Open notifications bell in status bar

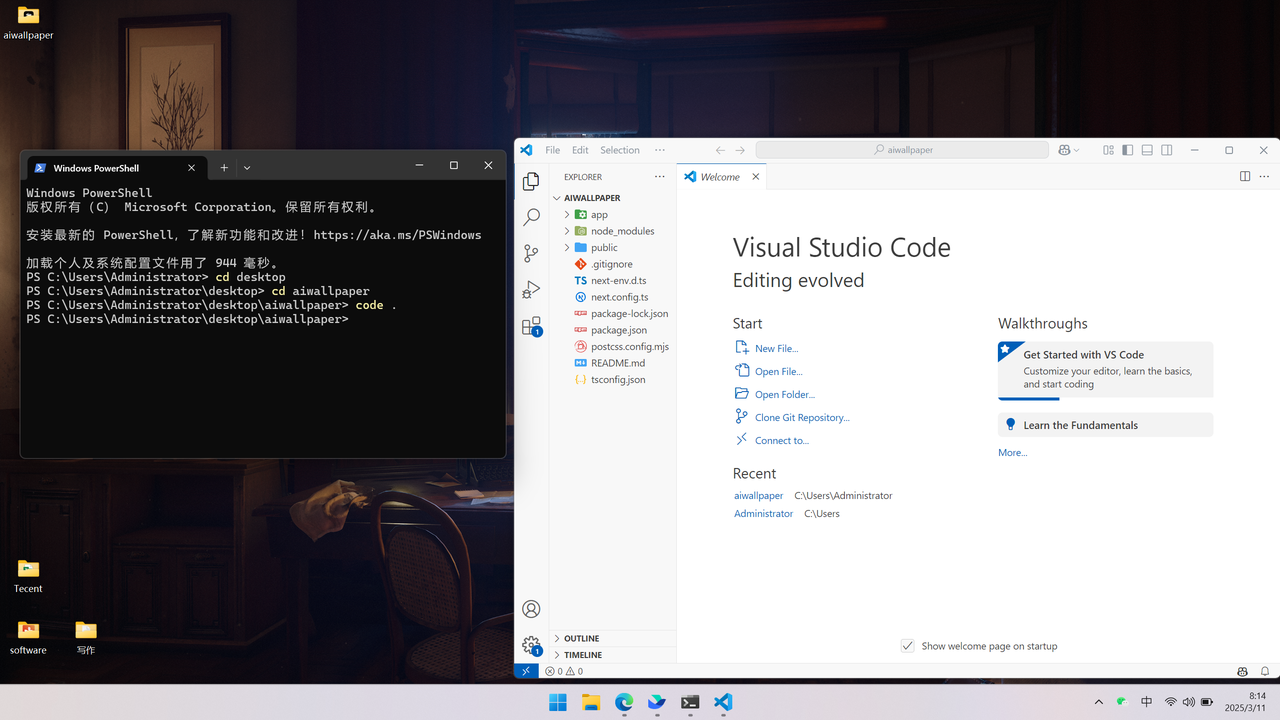tap(1265, 671)
